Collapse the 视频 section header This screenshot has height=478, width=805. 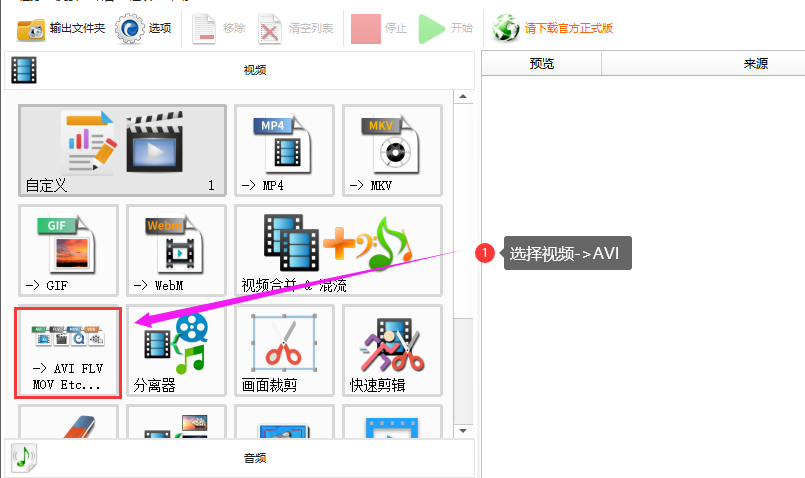click(x=239, y=70)
